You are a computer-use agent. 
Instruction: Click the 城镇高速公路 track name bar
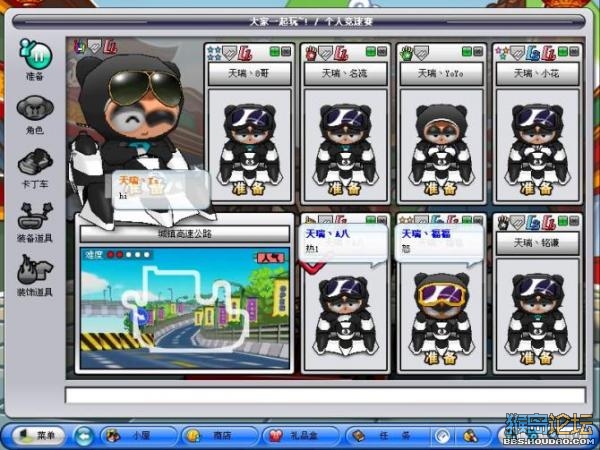pyautogui.click(x=185, y=234)
